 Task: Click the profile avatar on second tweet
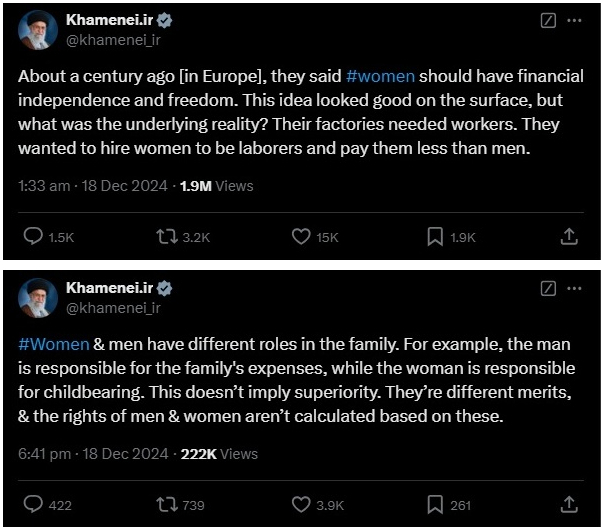pos(38,298)
